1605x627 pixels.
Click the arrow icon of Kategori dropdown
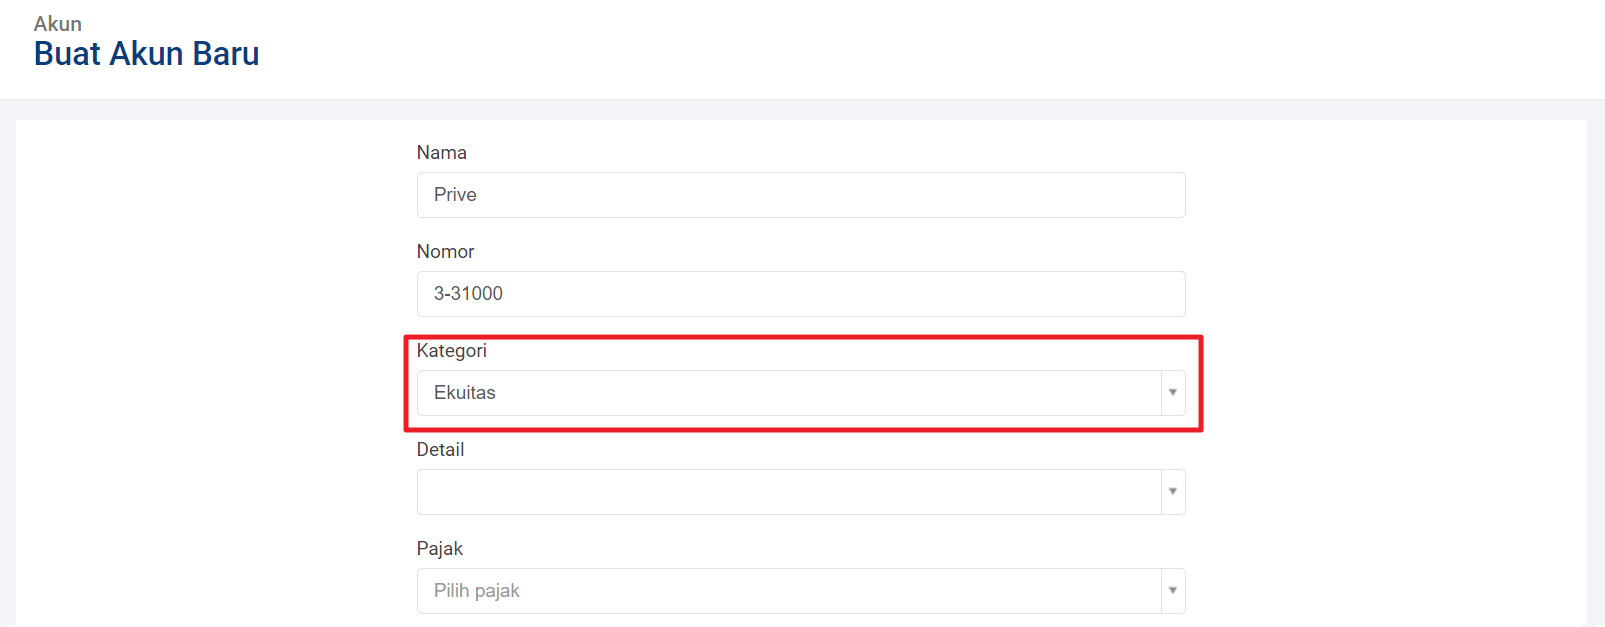pyautogui.click(x=1173, y=393)
